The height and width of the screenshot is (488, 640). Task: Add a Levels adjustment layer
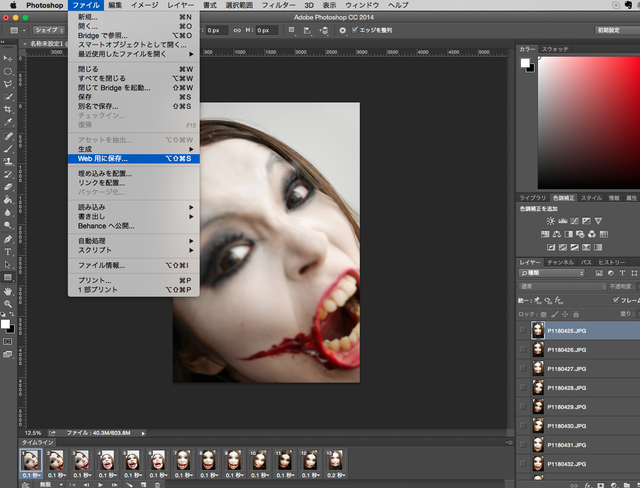(562, 221)
